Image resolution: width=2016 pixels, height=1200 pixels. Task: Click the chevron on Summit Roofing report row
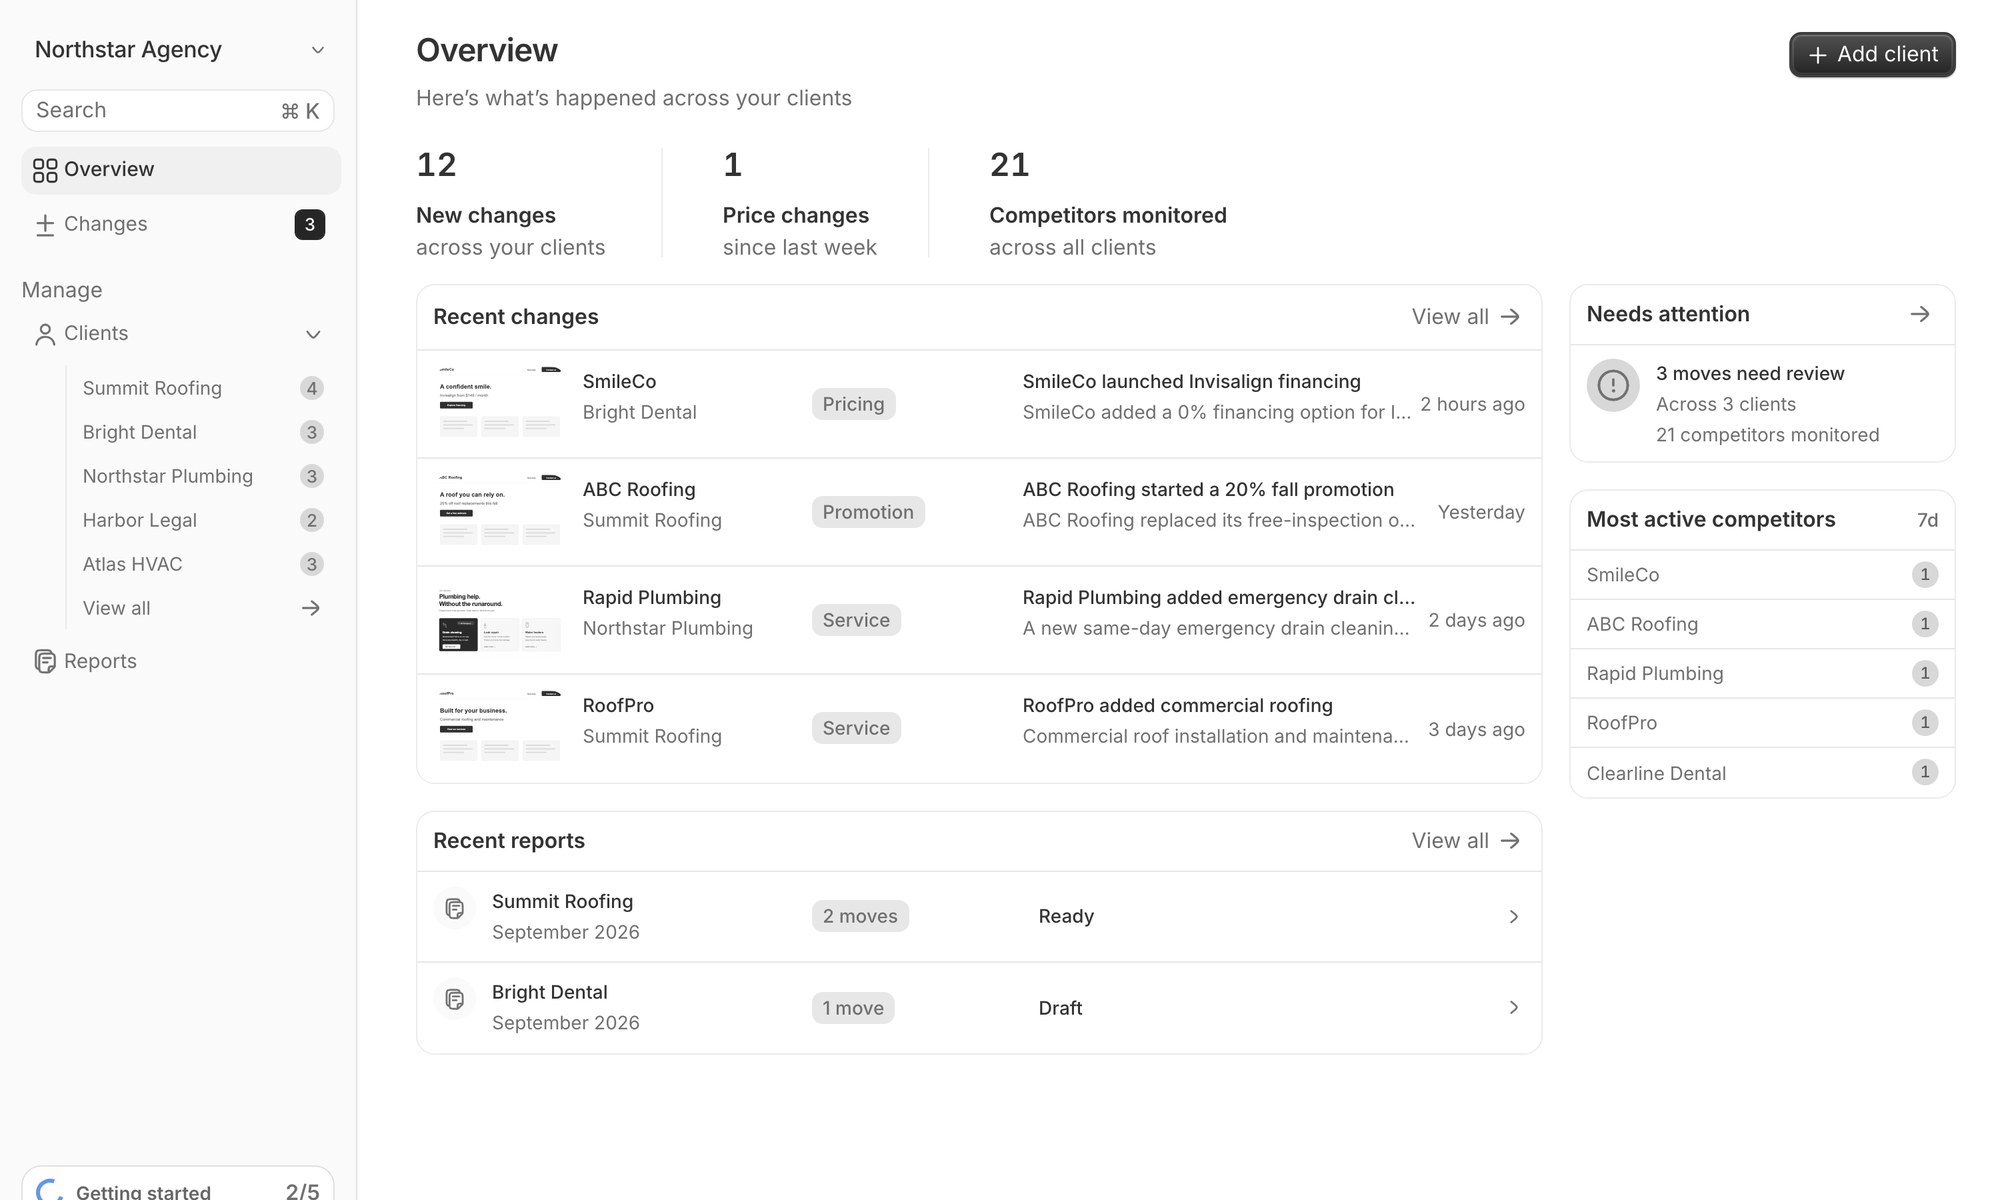(1514, 917)
